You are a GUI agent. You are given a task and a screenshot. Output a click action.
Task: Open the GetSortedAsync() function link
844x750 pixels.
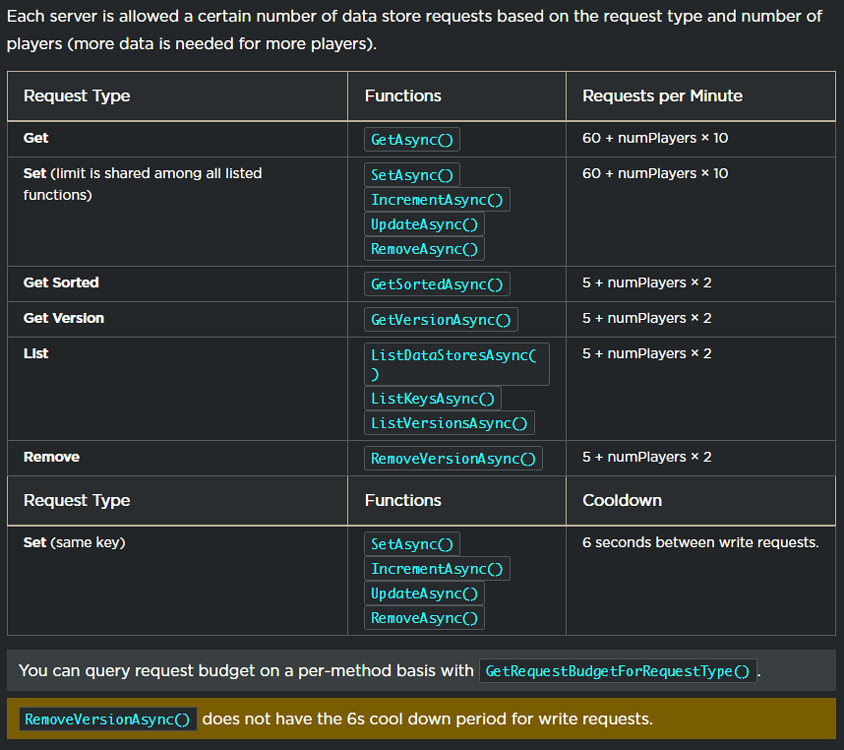click(437, 284)
